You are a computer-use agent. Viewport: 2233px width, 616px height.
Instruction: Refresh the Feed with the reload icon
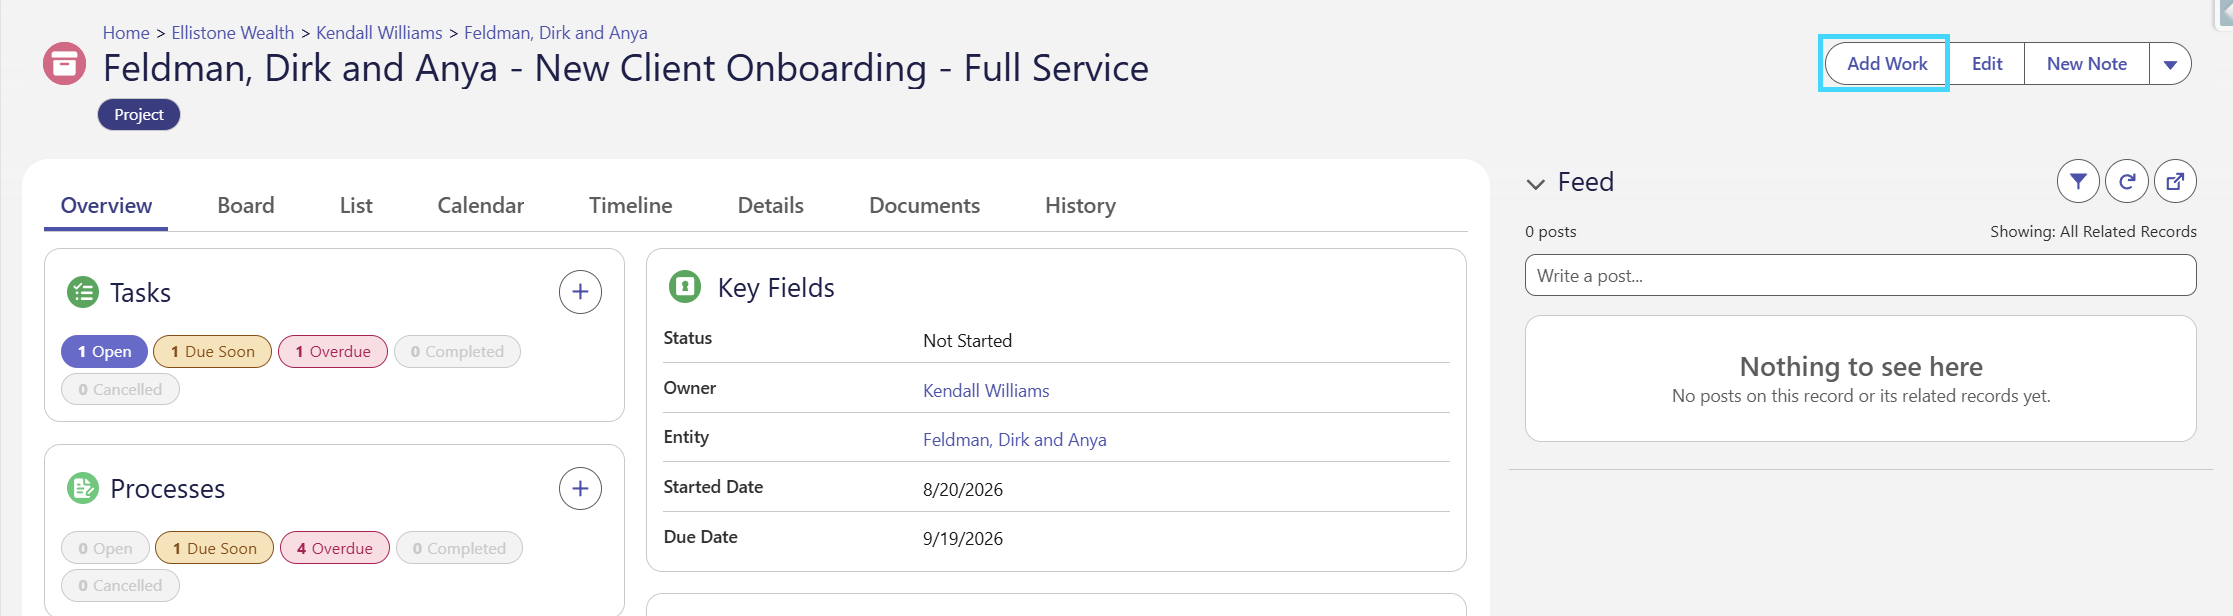(x=2127, y=181)
